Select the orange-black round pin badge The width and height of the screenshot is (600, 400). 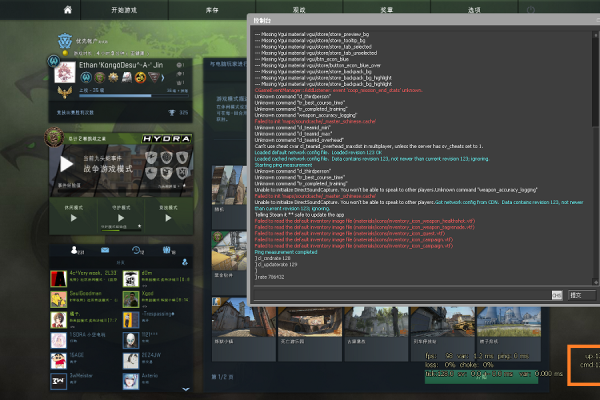(140, 78)
